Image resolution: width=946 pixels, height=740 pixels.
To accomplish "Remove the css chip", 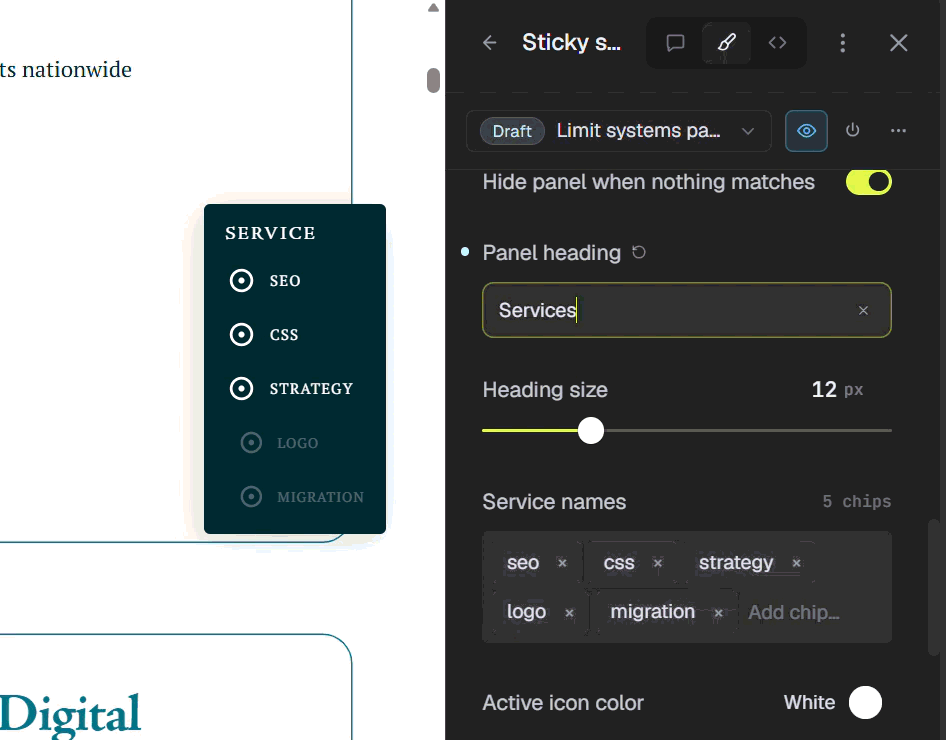I will (658, 563).
